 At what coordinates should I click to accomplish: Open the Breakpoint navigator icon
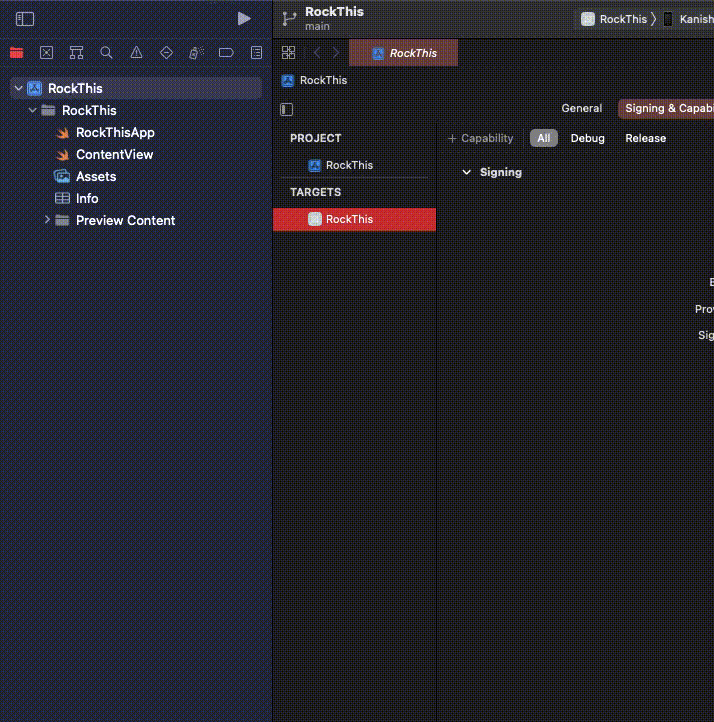(x=226, y=53)
